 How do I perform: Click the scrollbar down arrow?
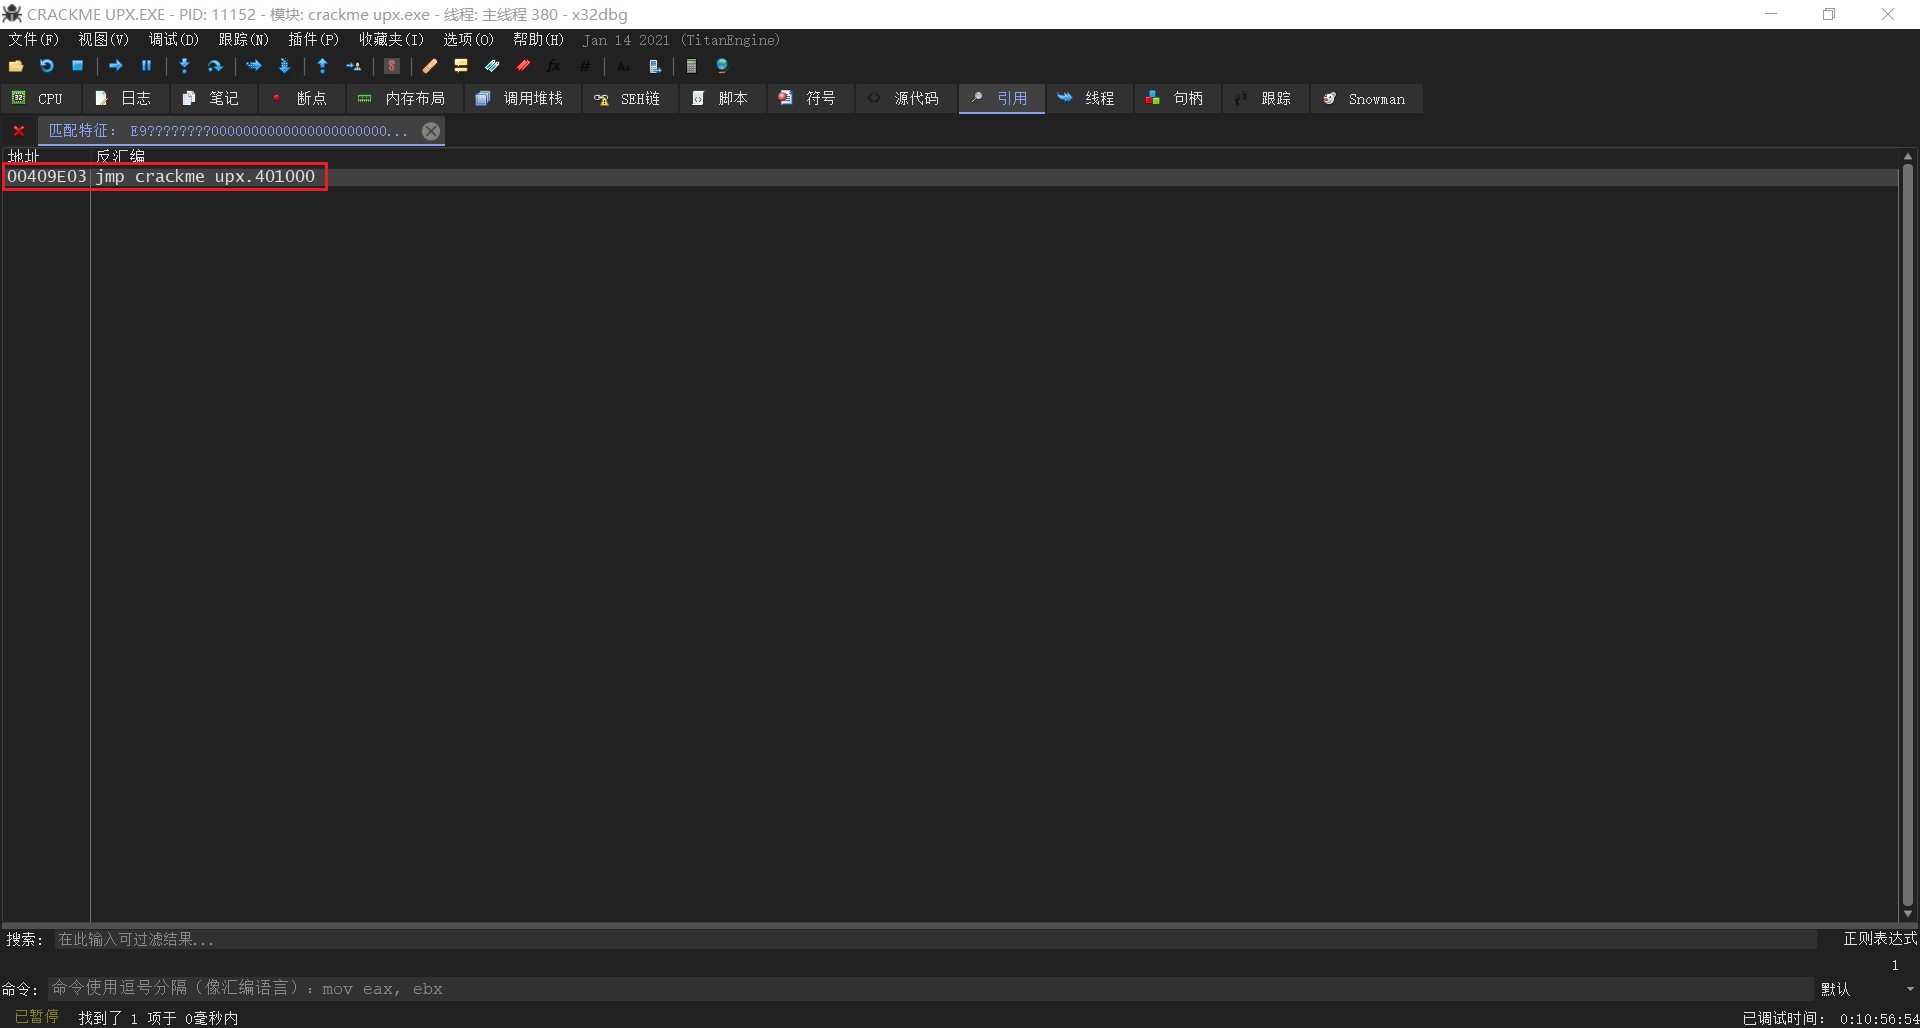pyautogui.click(x=1908, y=913)
